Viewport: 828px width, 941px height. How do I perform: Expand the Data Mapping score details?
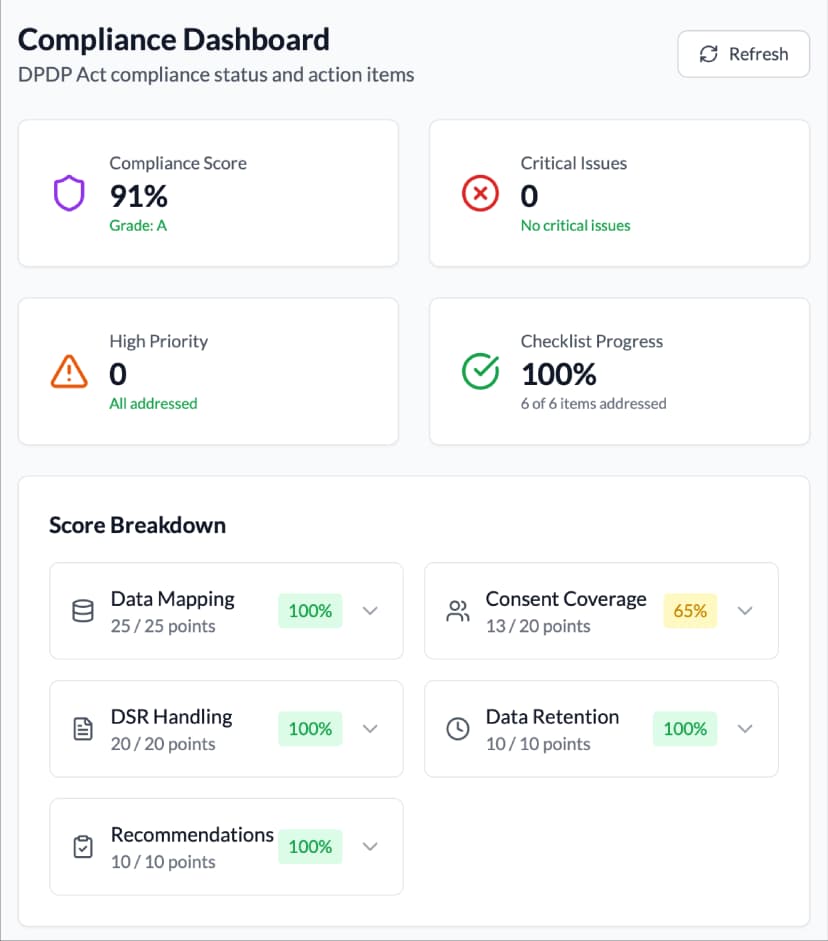(370, 611)
